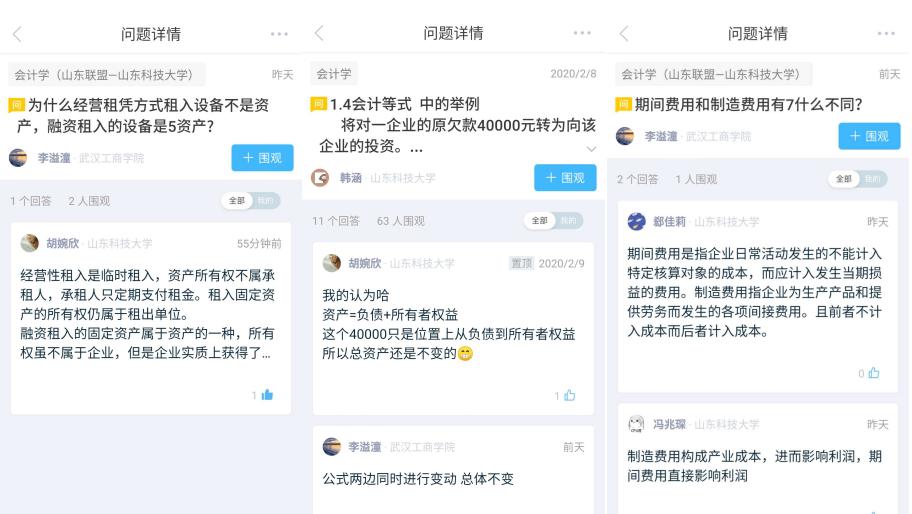Toggle the 全部 filter switch on the middle screen
The image size is (912, 514).
[x=553, y=220]
